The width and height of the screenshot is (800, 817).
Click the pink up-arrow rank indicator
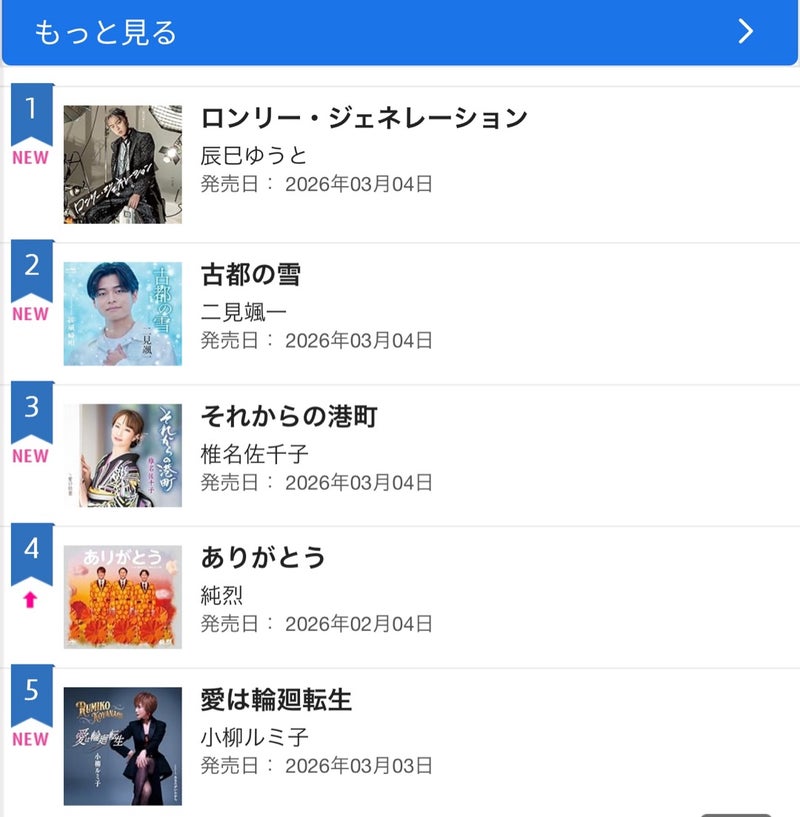point(30,600)
